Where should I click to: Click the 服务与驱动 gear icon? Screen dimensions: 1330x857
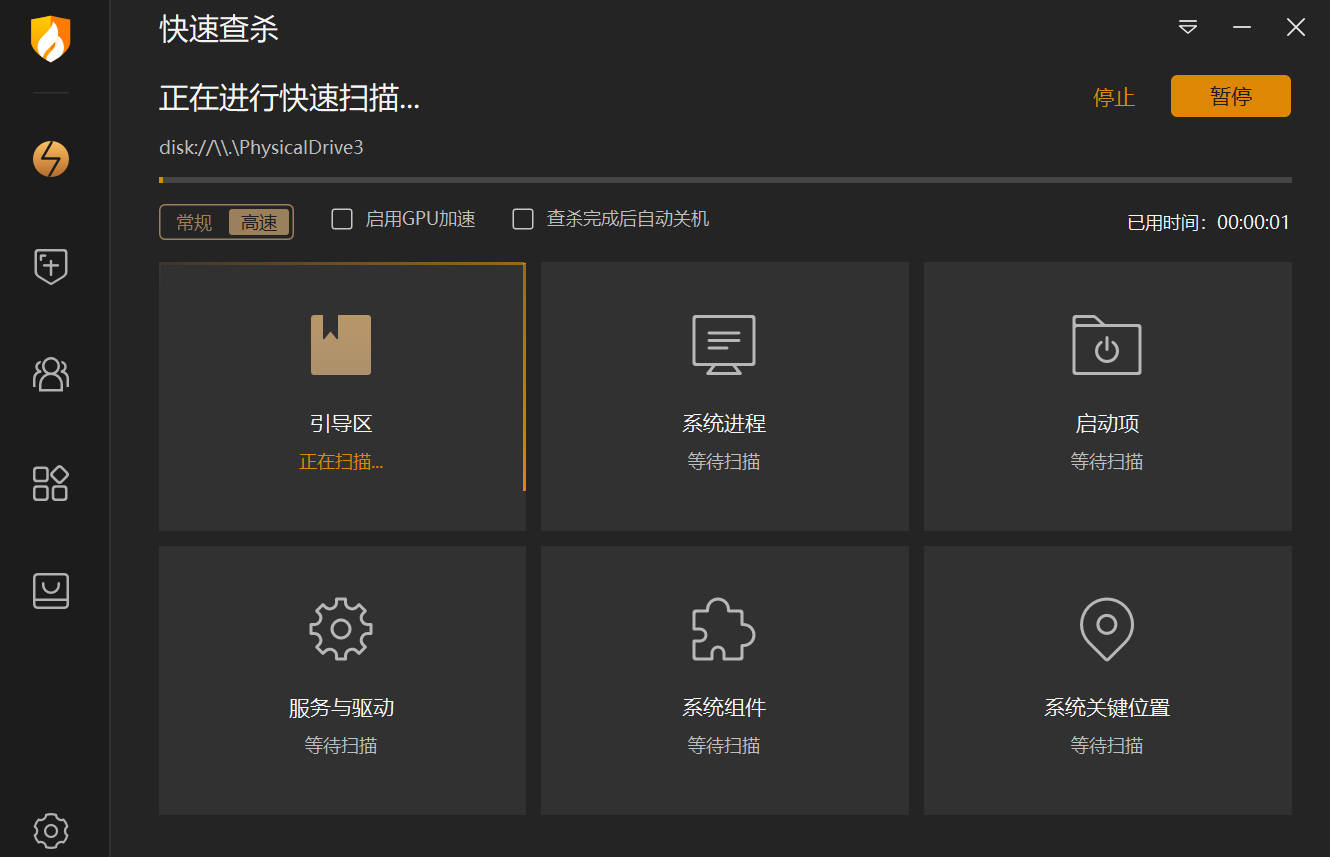(x=341, y=628)
